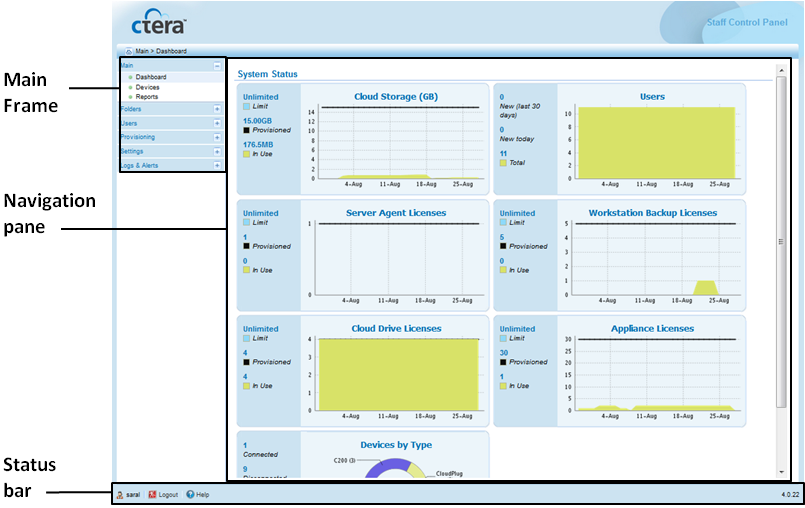Click the Devices by Type chart title

(x=396, y=445)
